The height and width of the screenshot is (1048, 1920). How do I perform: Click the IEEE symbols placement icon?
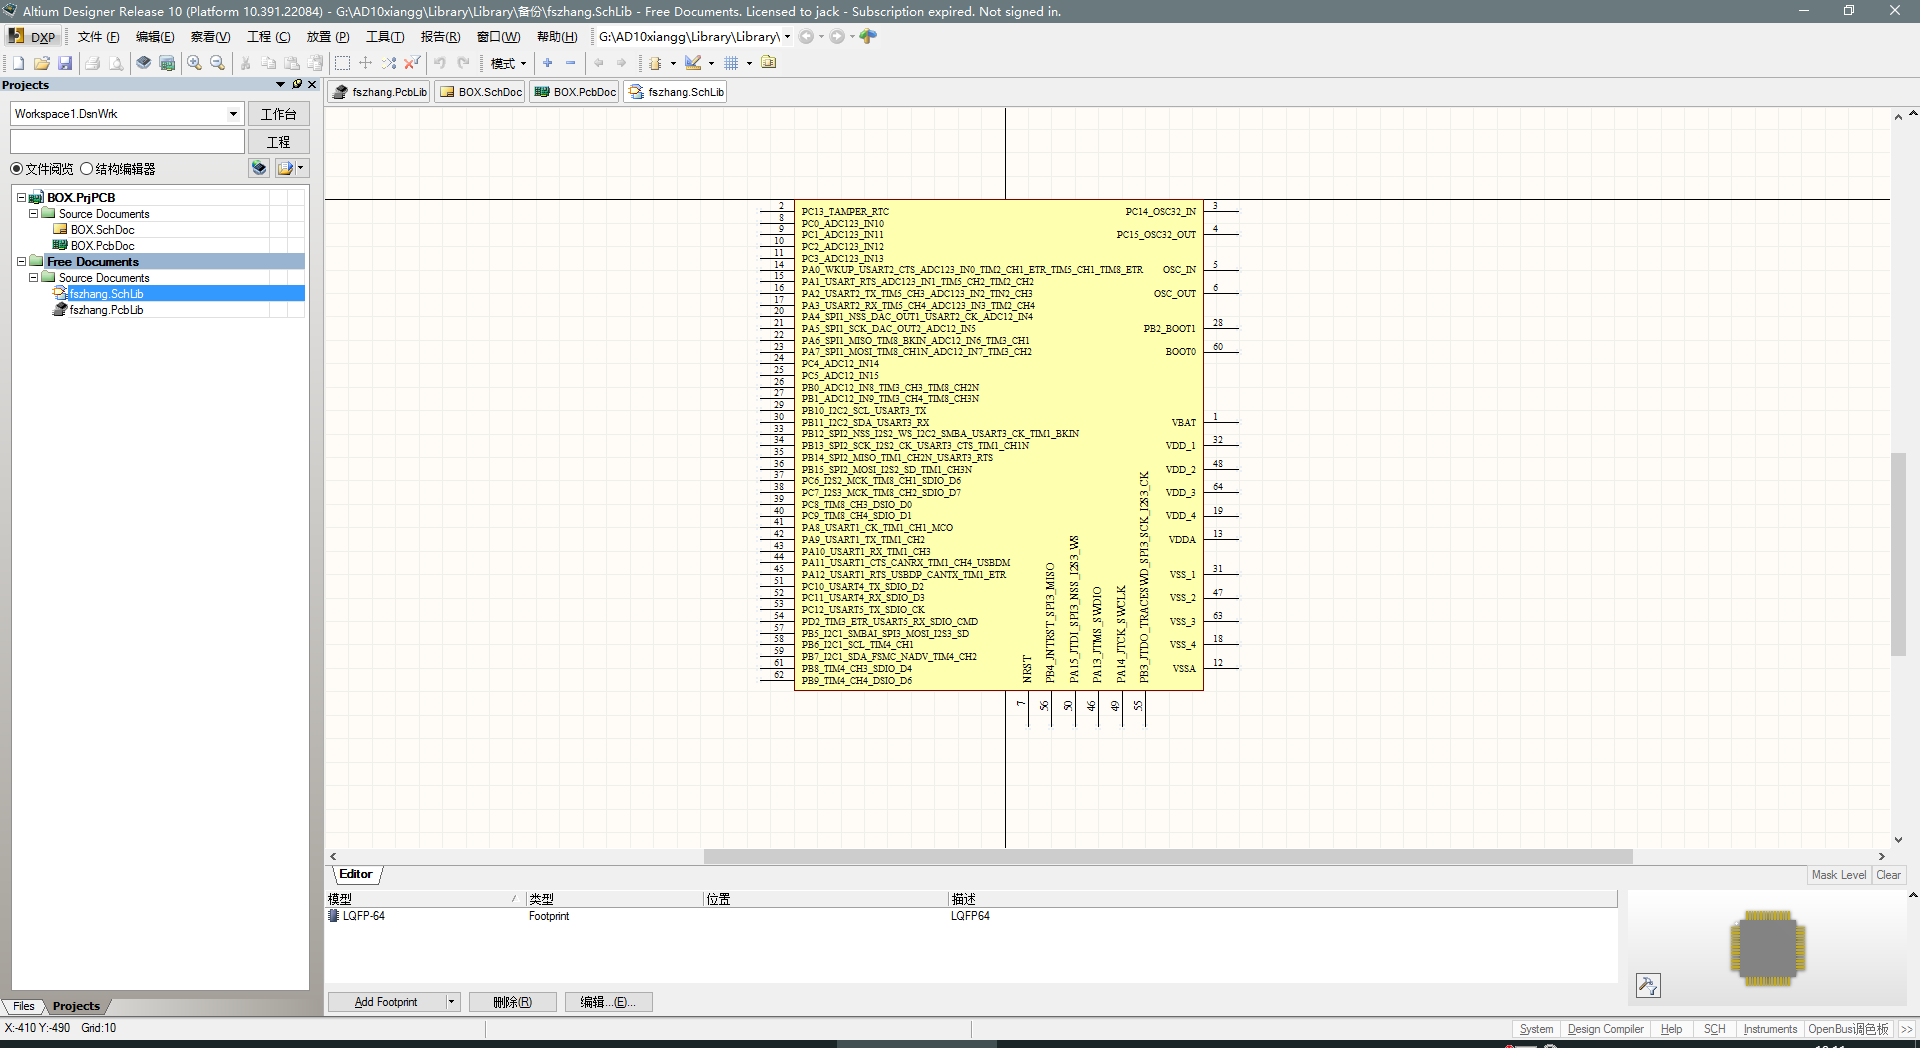(x=656, y=63)
